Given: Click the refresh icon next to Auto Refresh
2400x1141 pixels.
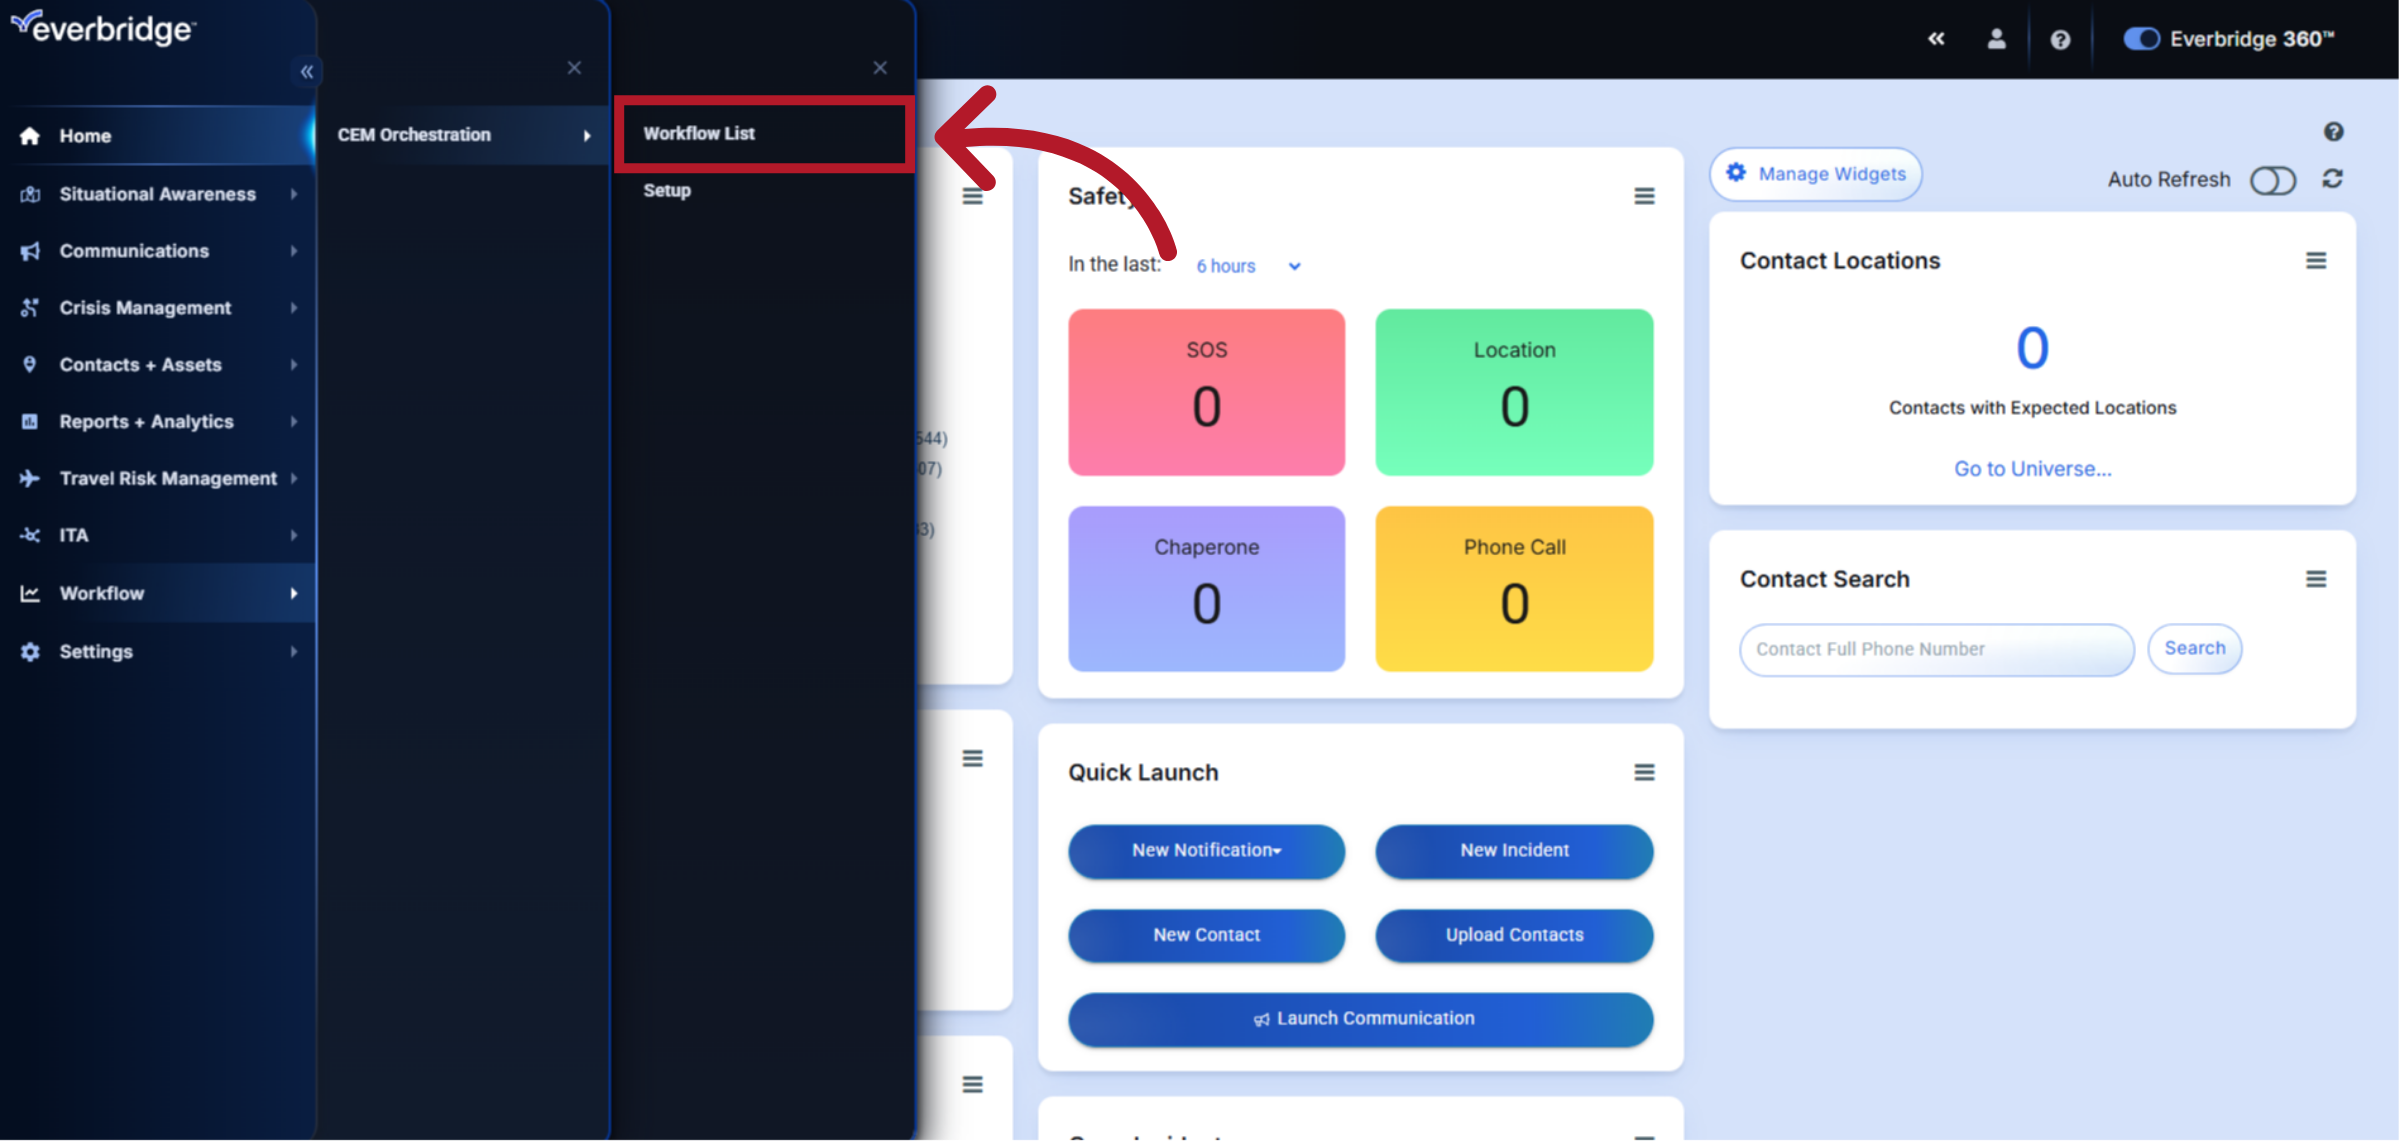Looking at the screenshot, I should (2332, 179).
